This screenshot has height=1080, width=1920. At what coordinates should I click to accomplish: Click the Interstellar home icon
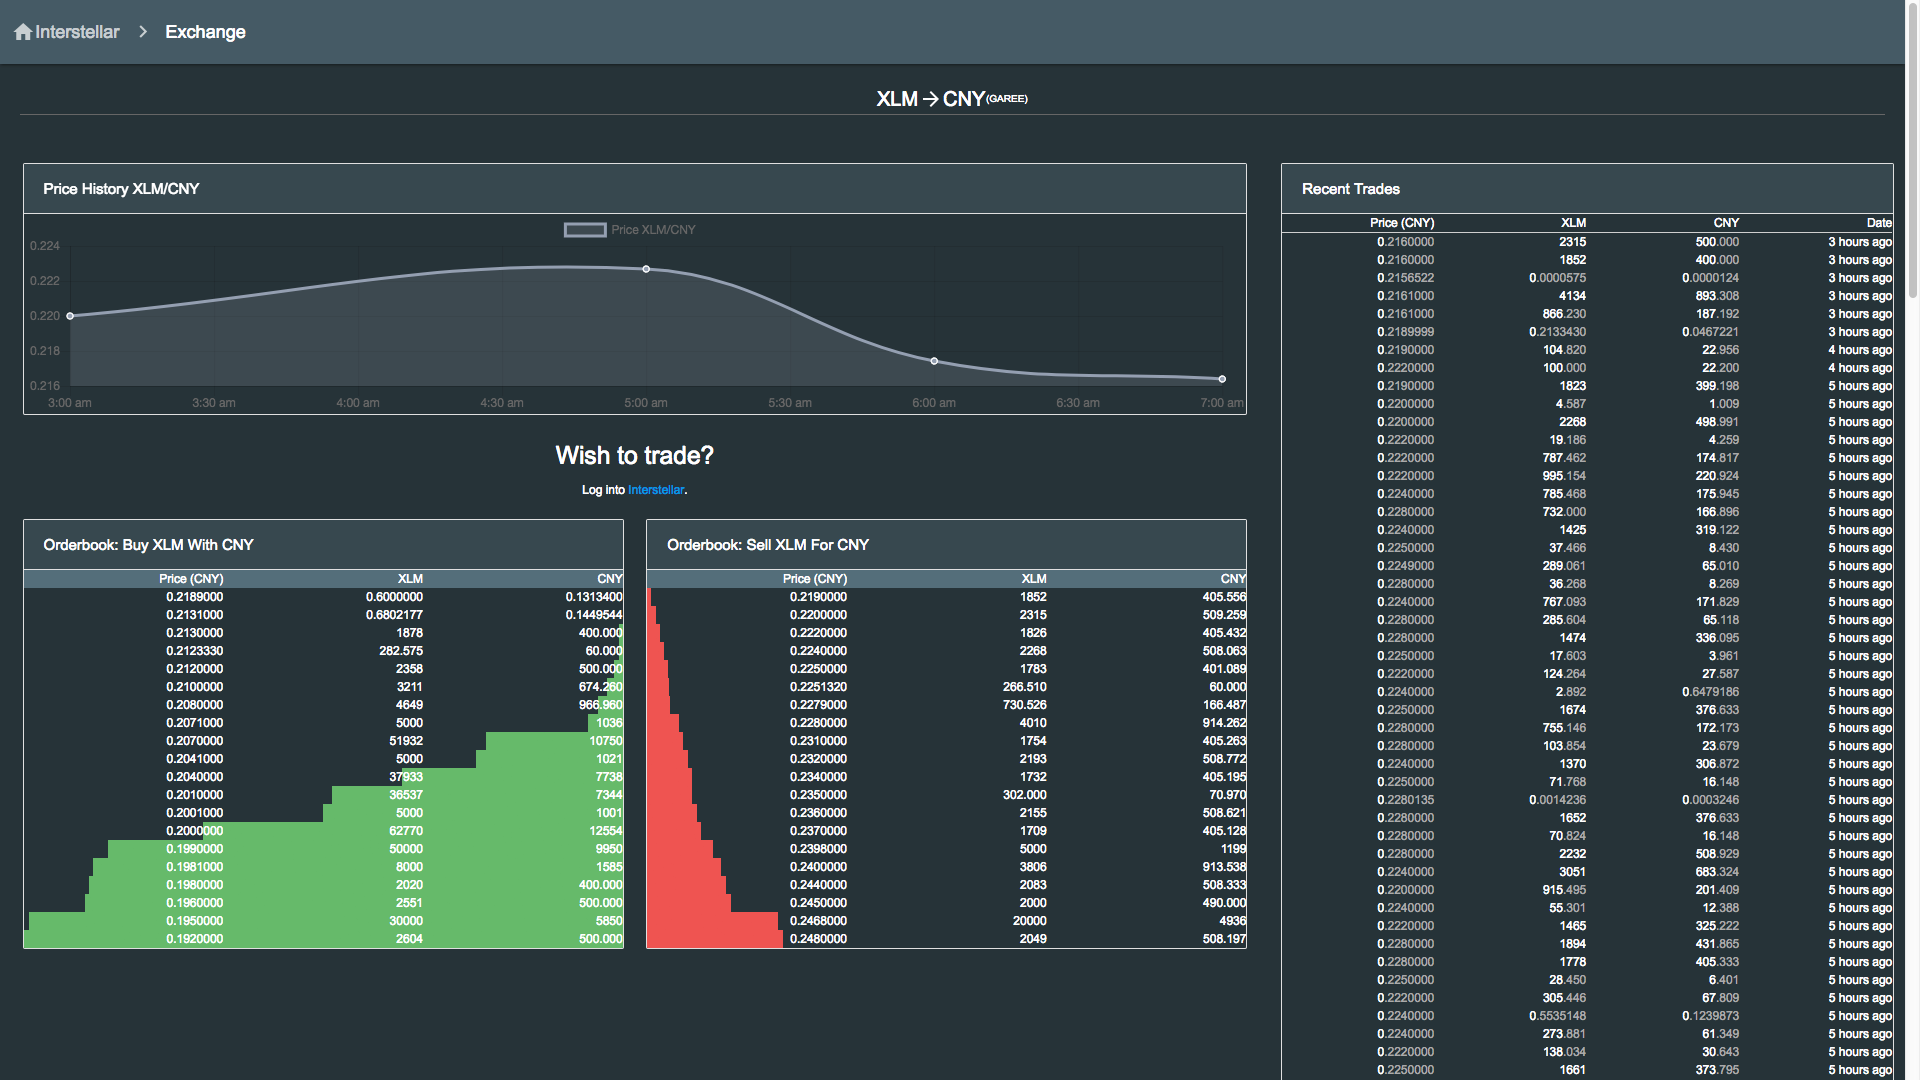(x=23, y=32)
